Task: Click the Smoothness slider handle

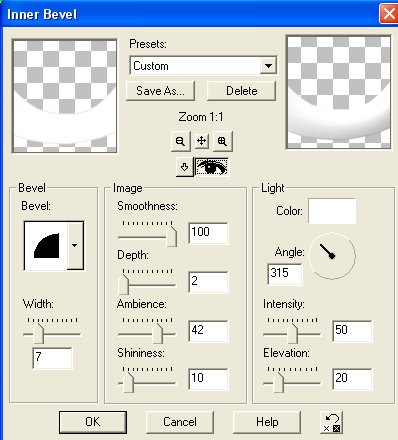Action: (x=171, y=236)
